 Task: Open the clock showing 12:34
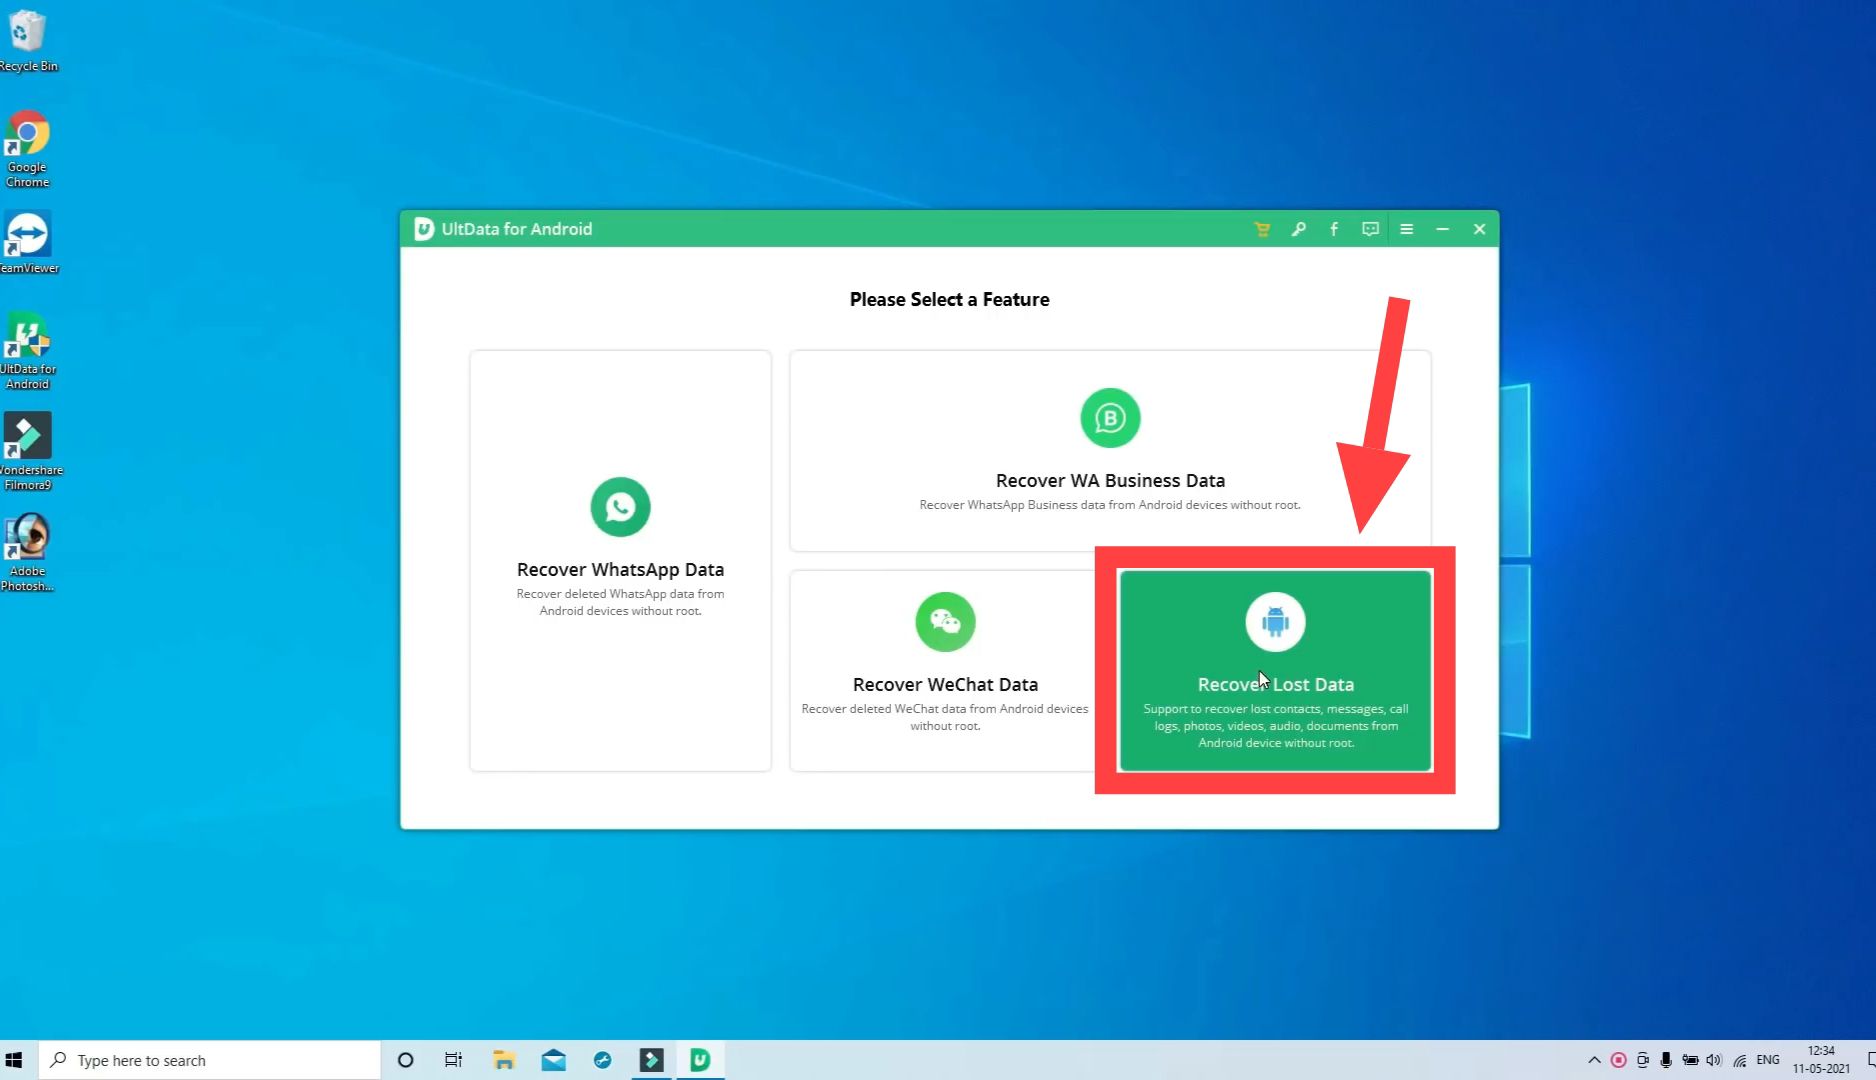click(1821, 1060)
